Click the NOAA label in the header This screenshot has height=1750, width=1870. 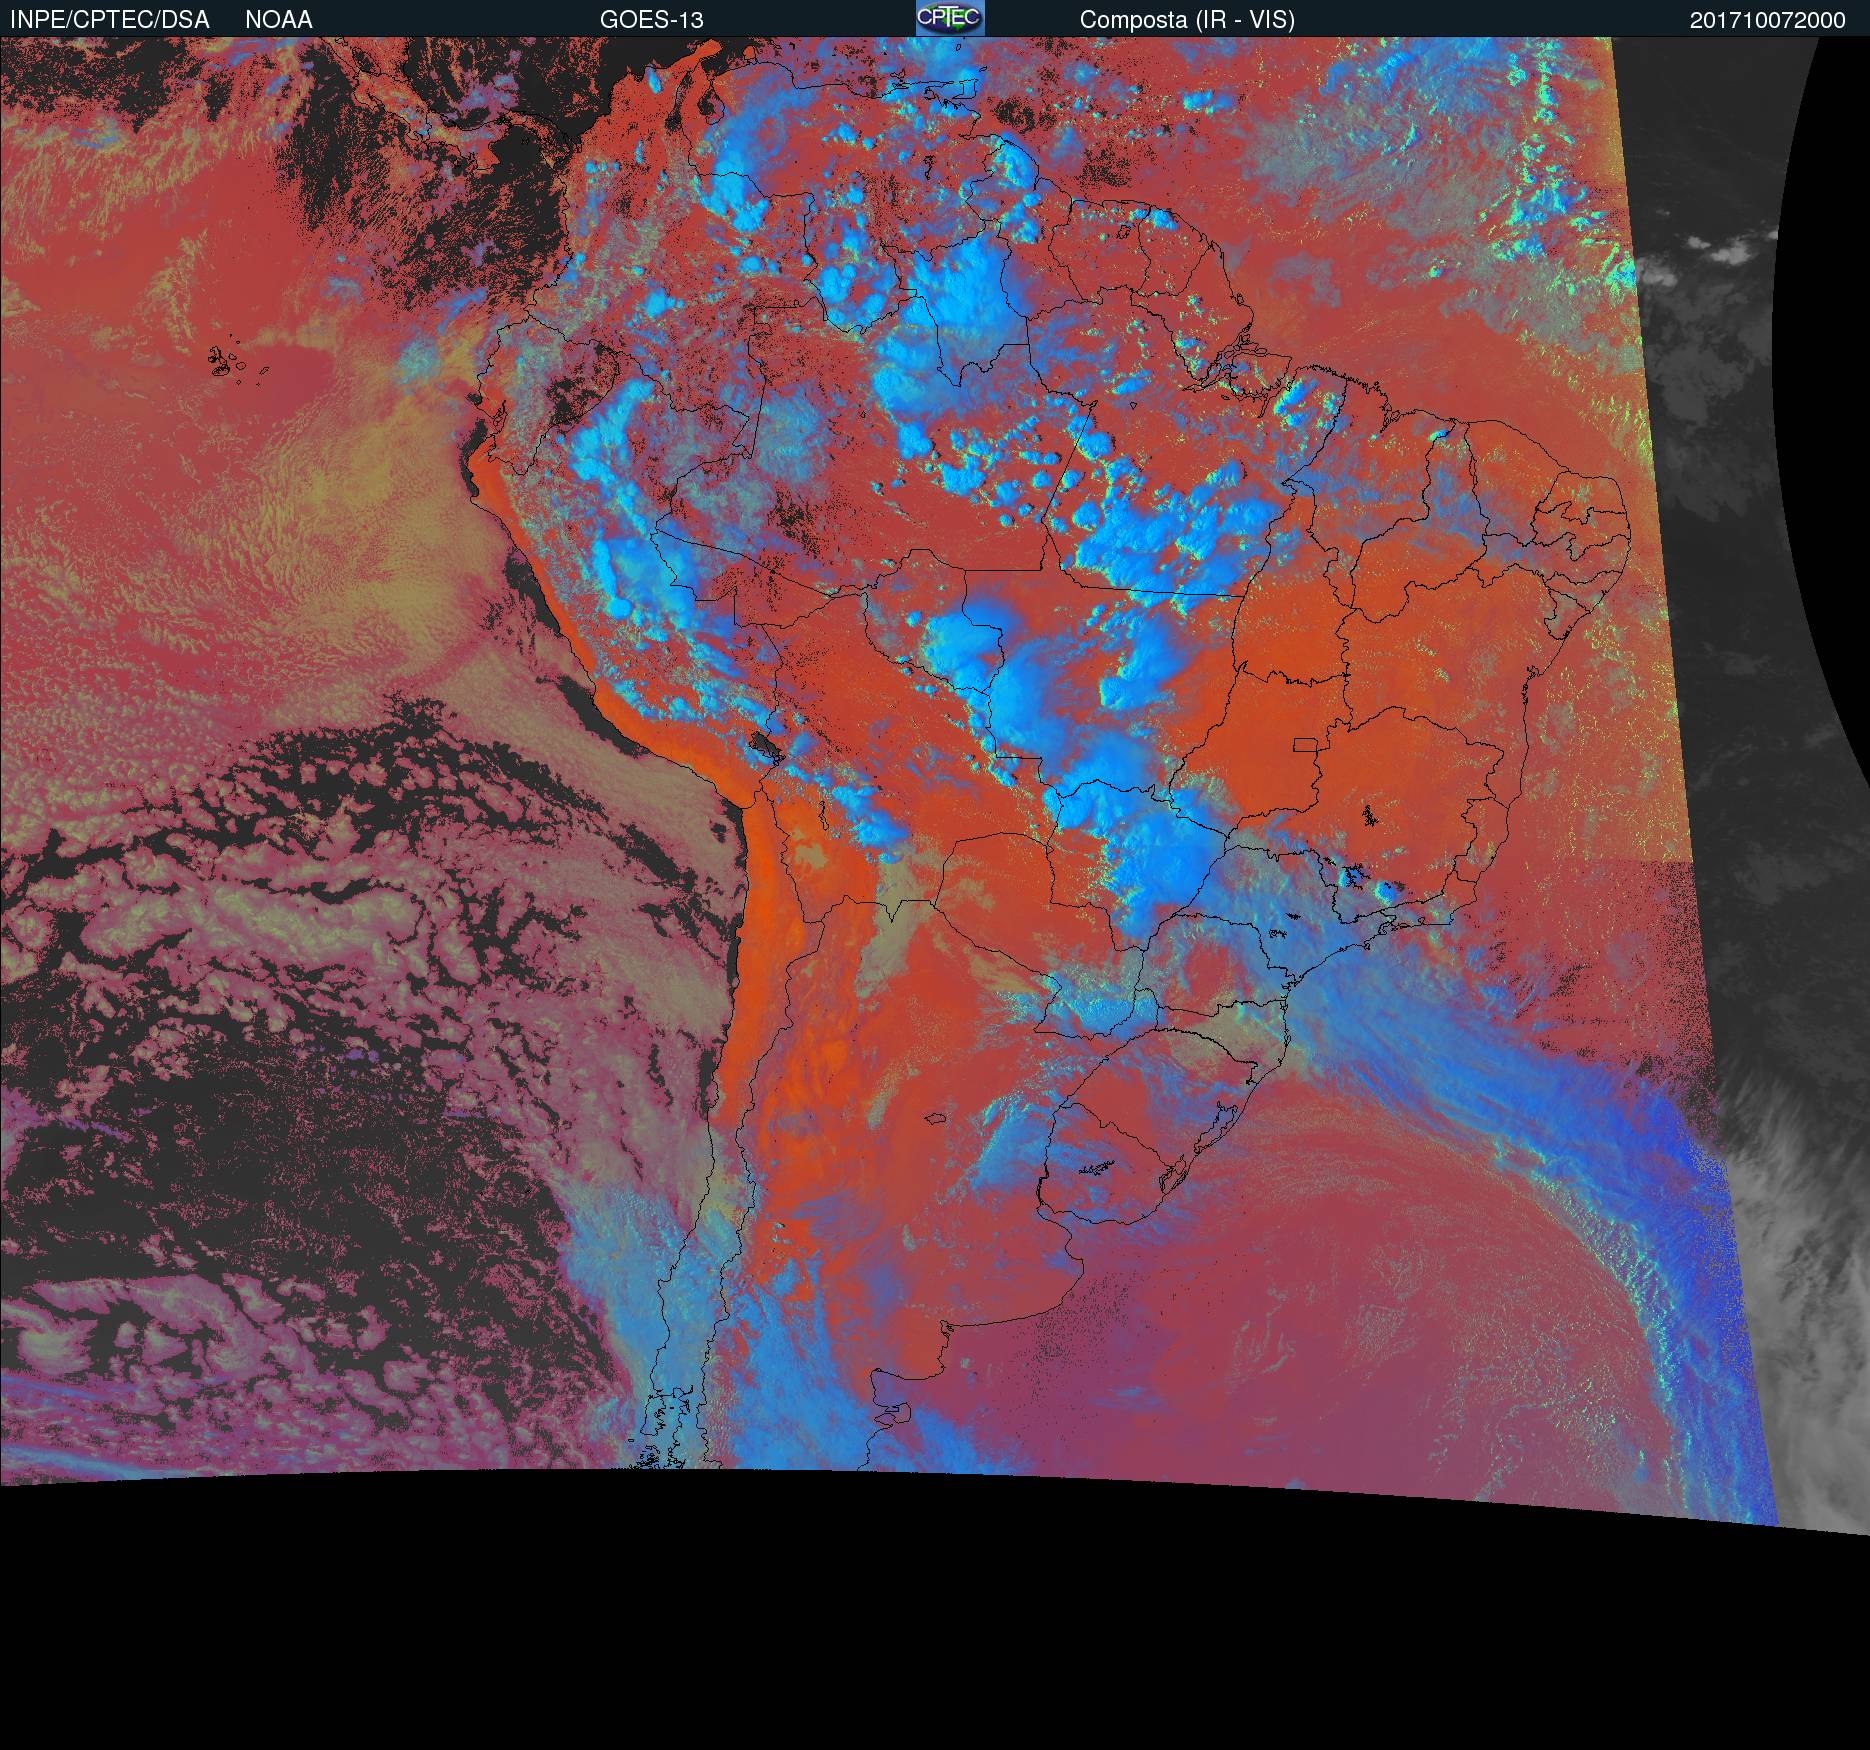279,20
